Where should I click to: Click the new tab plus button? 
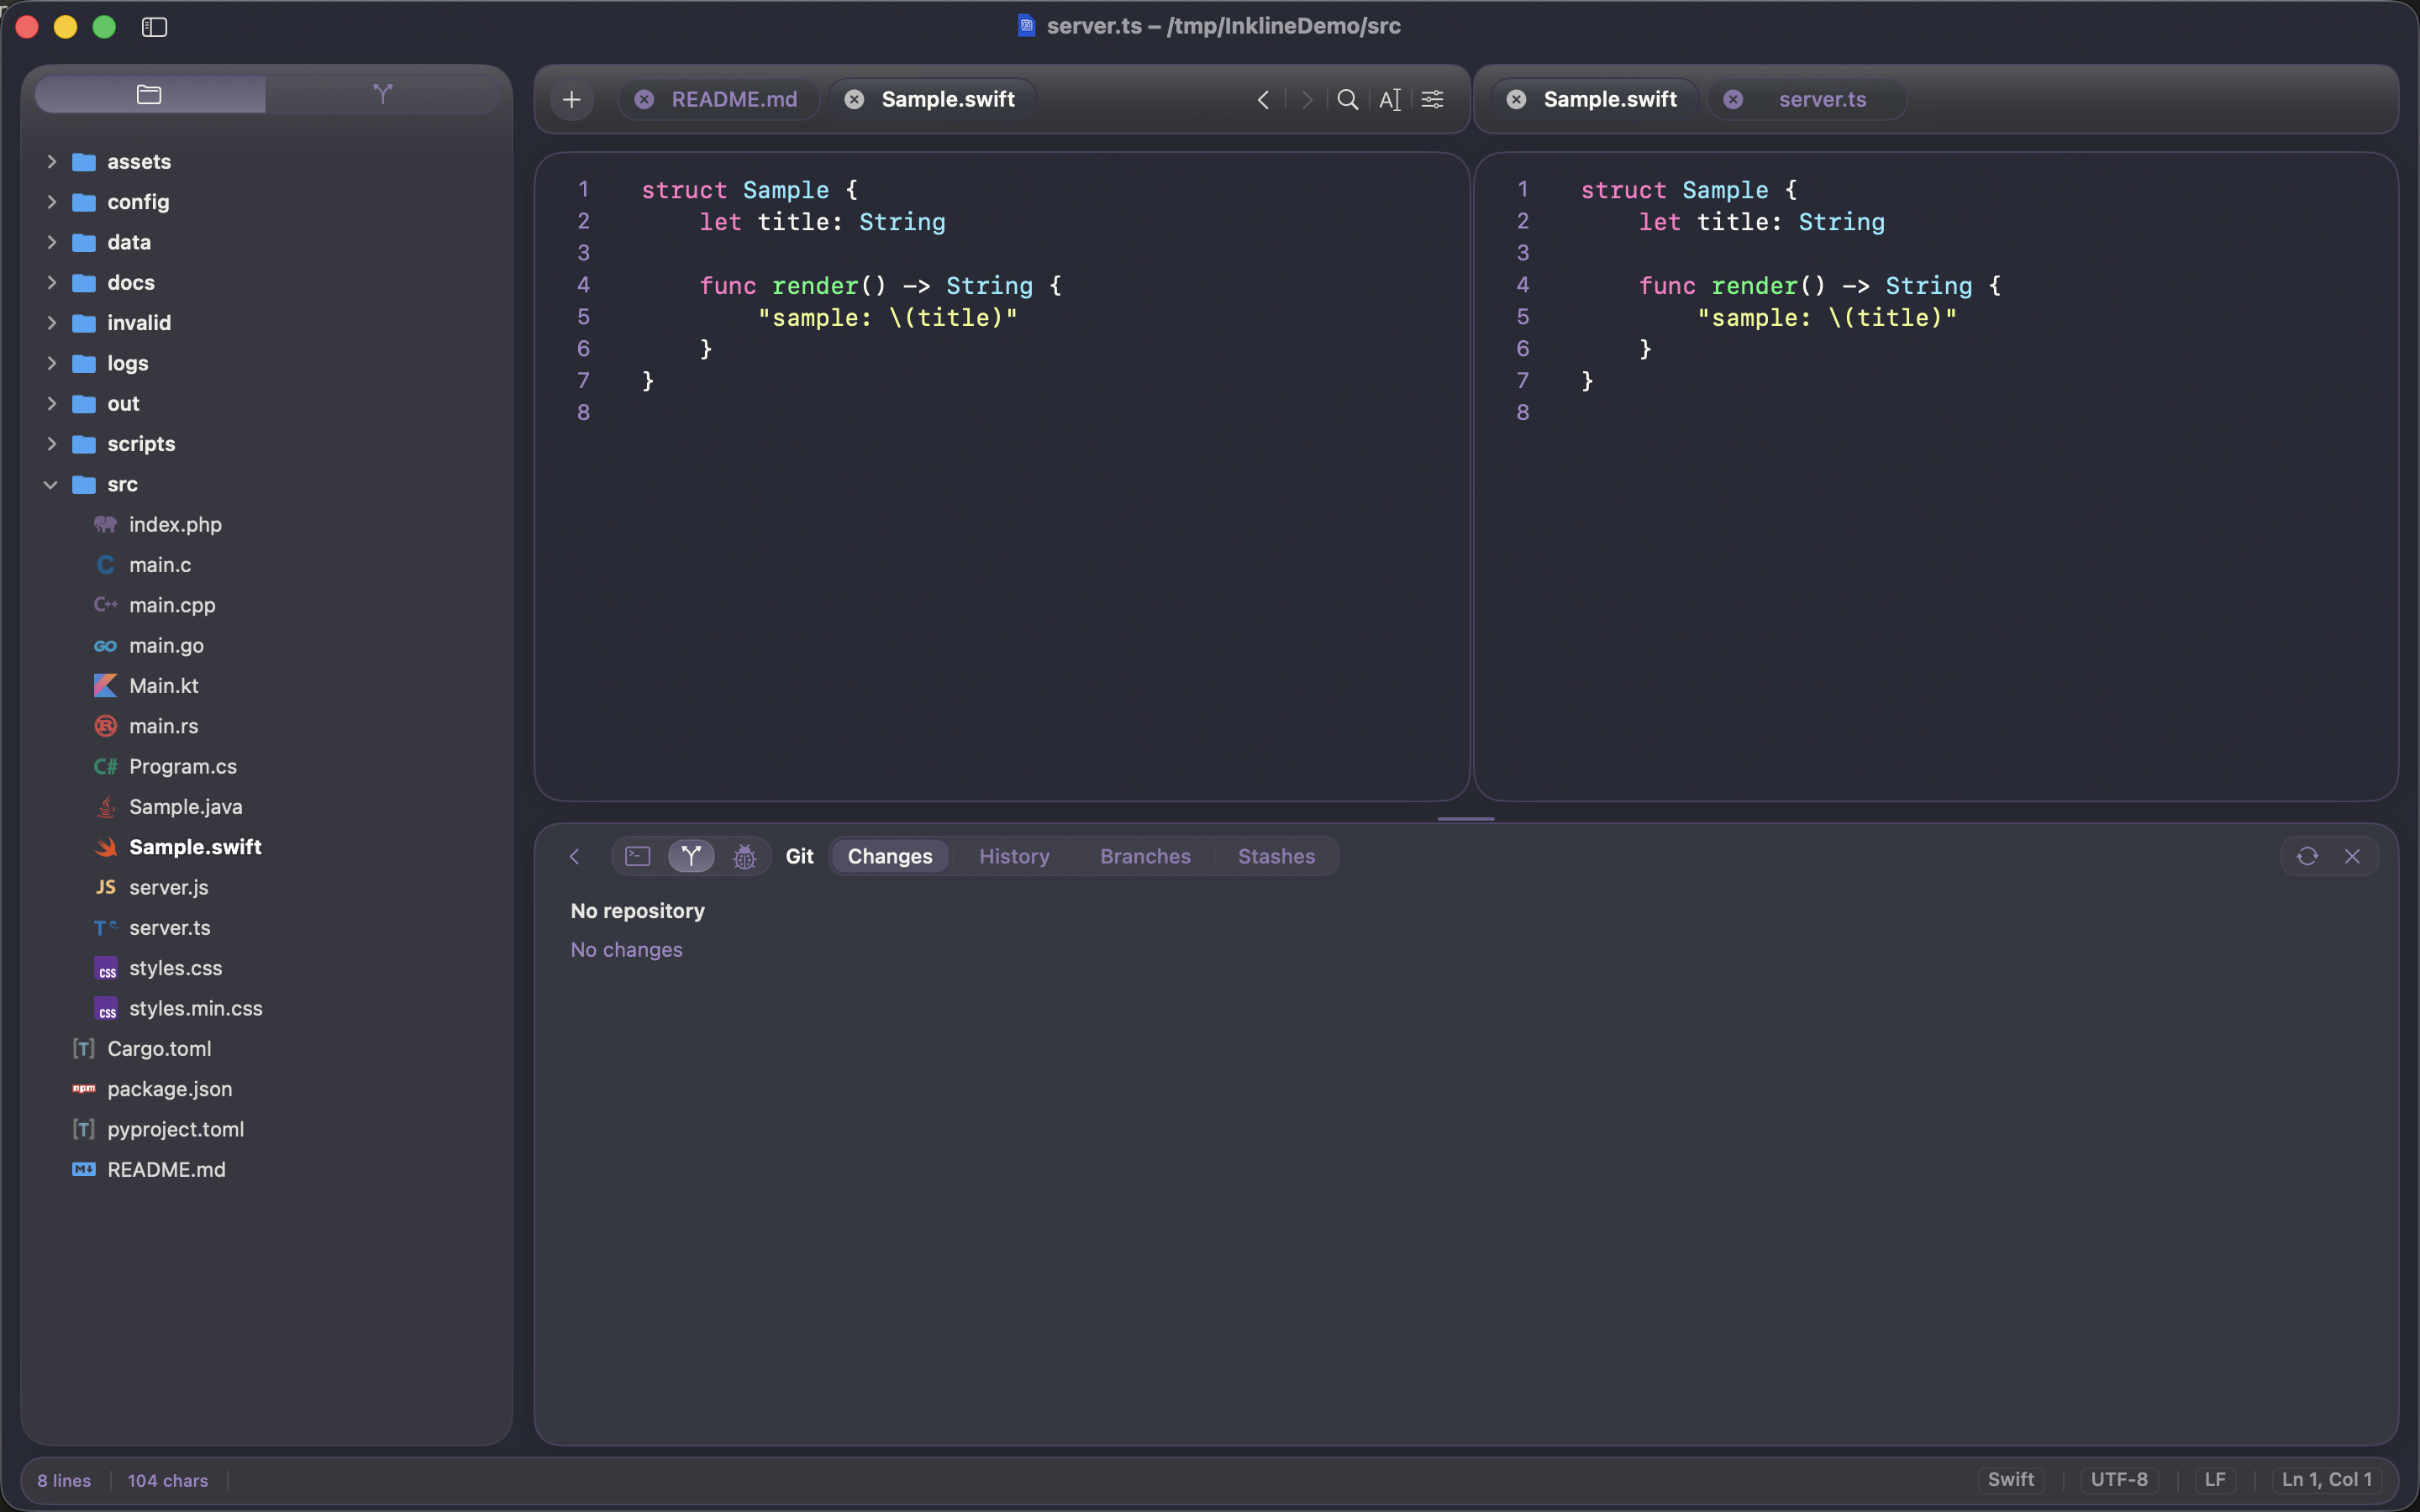tap(572, 99)
